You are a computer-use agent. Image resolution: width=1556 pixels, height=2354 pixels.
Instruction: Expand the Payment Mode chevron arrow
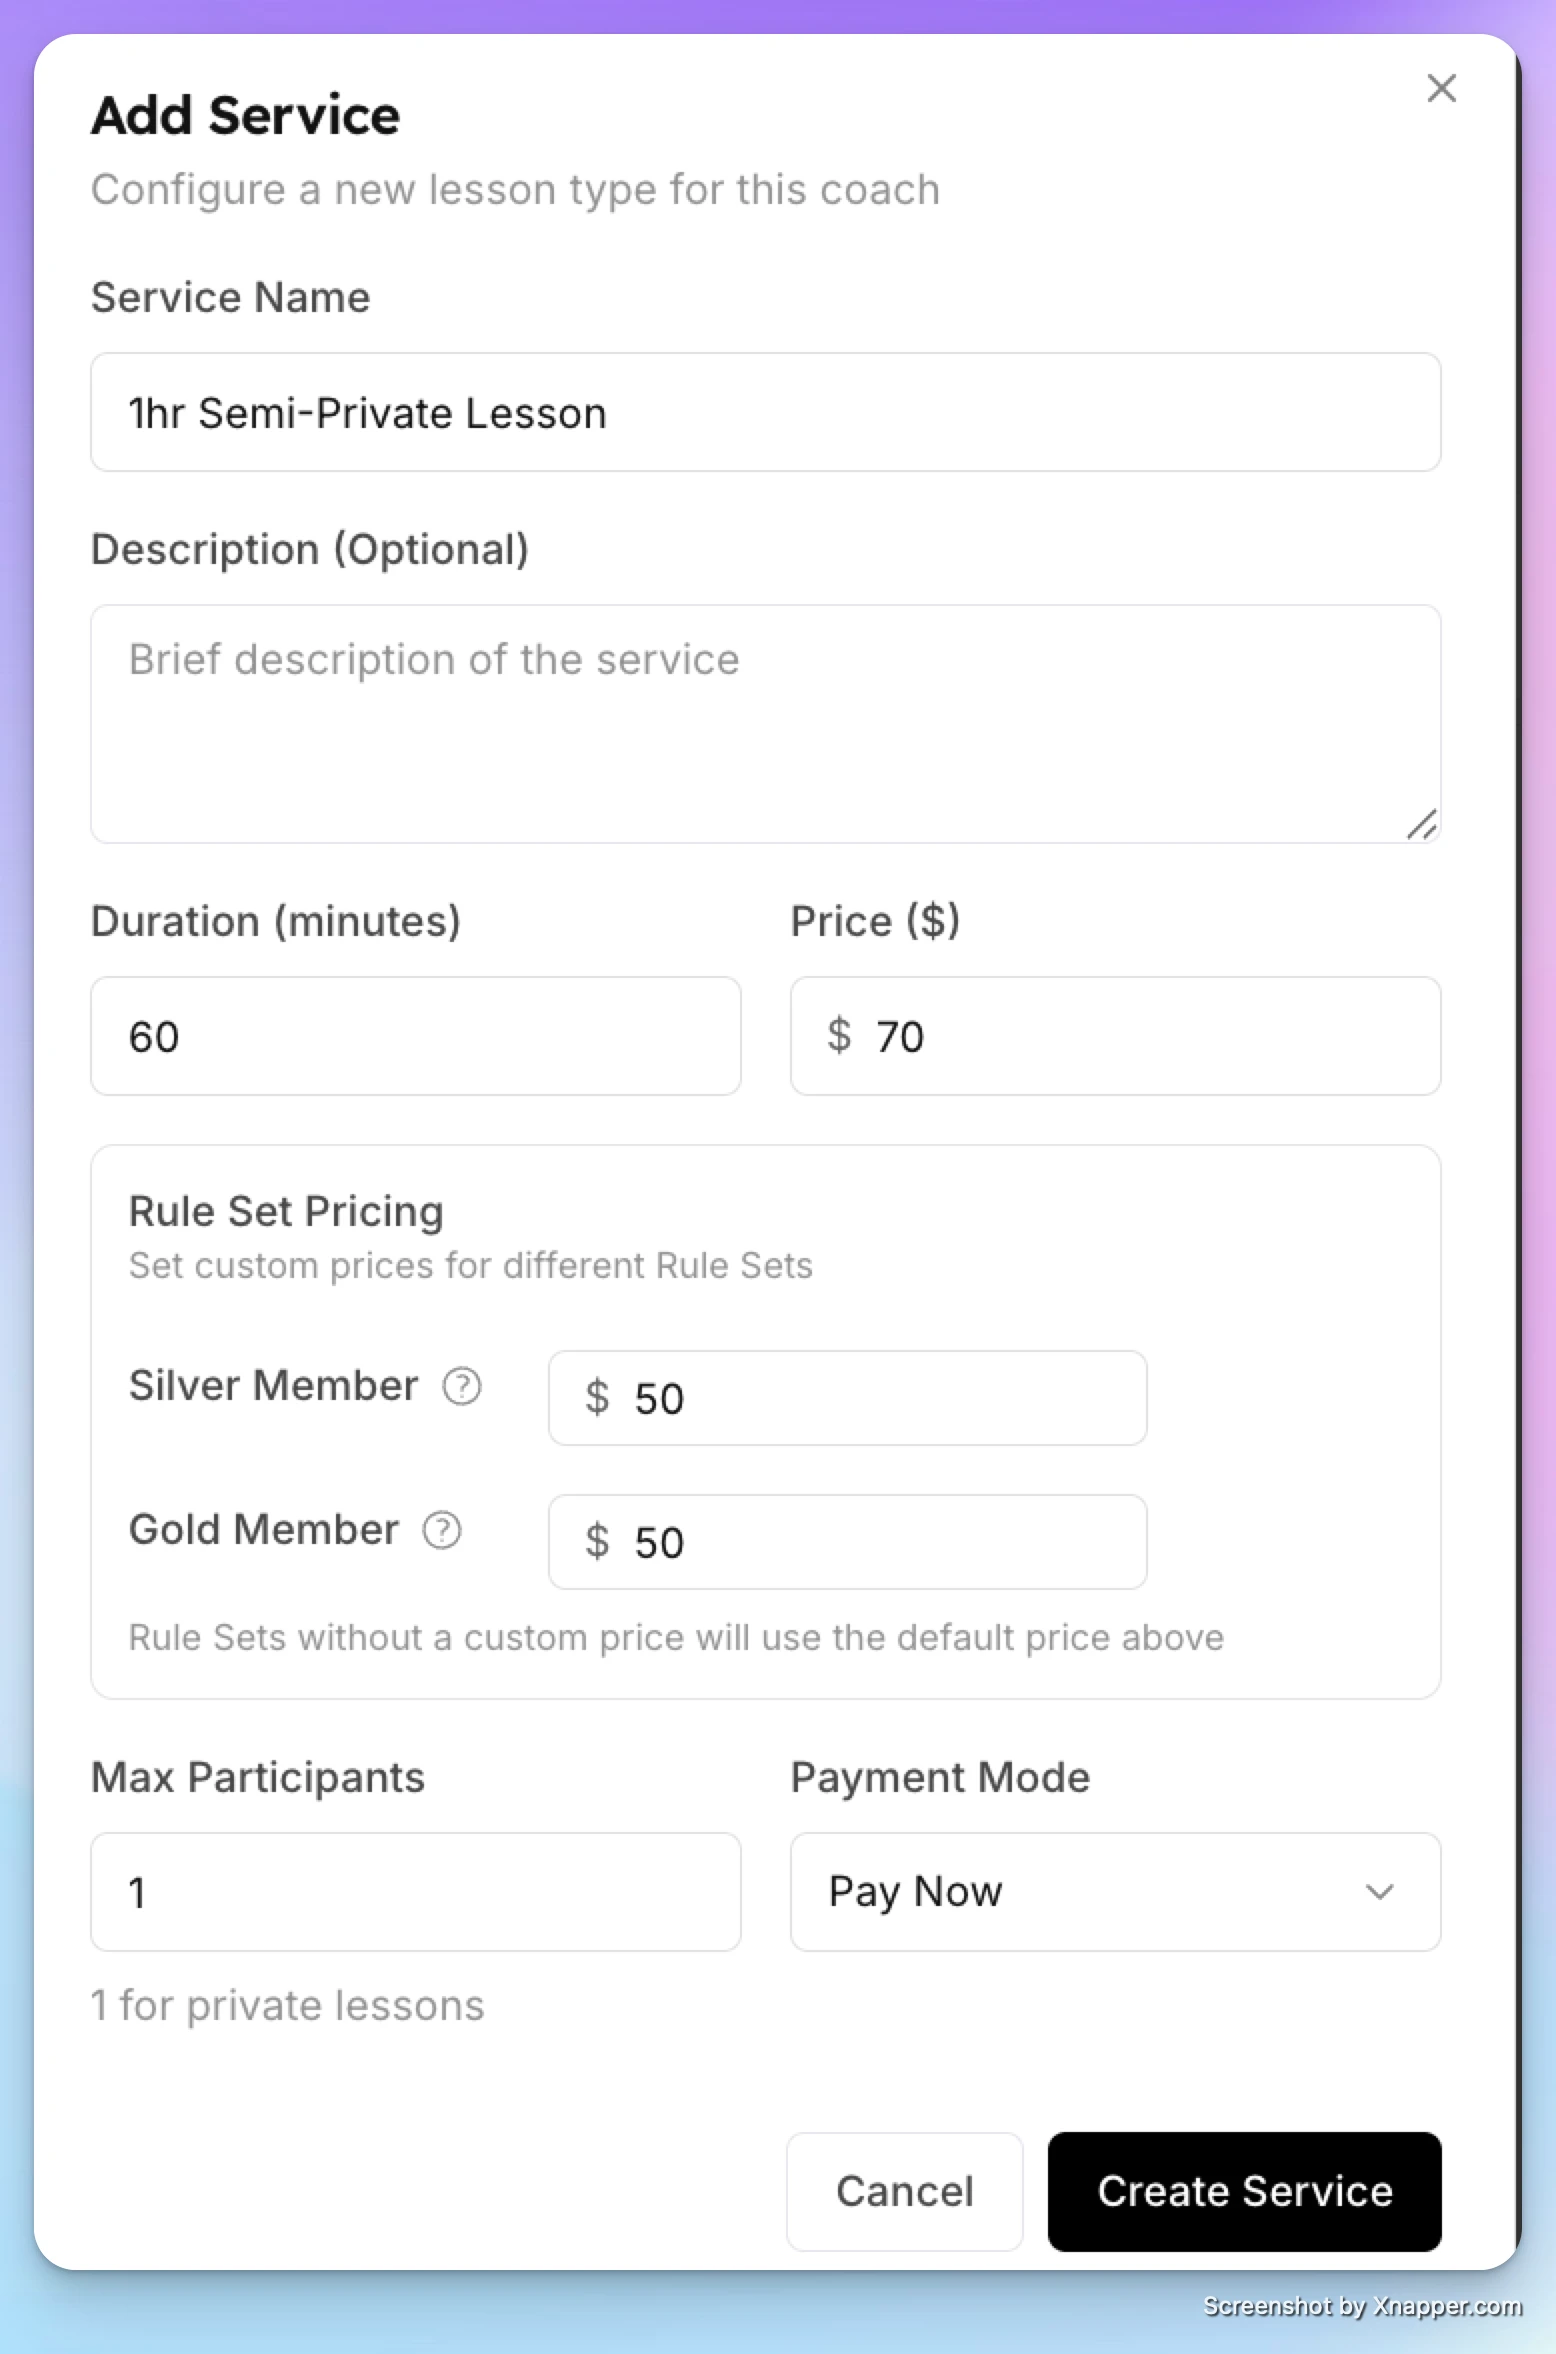[x=1380, y=1892]
